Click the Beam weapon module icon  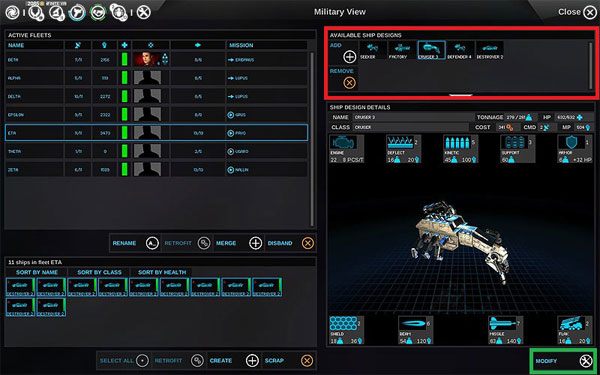pyautogui.click(x=412, y=324)
